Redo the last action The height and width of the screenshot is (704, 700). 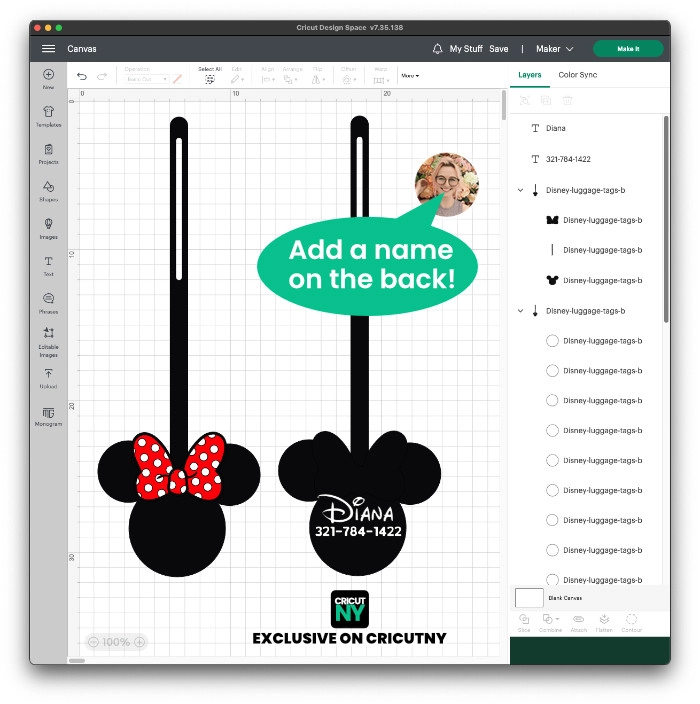102,76
